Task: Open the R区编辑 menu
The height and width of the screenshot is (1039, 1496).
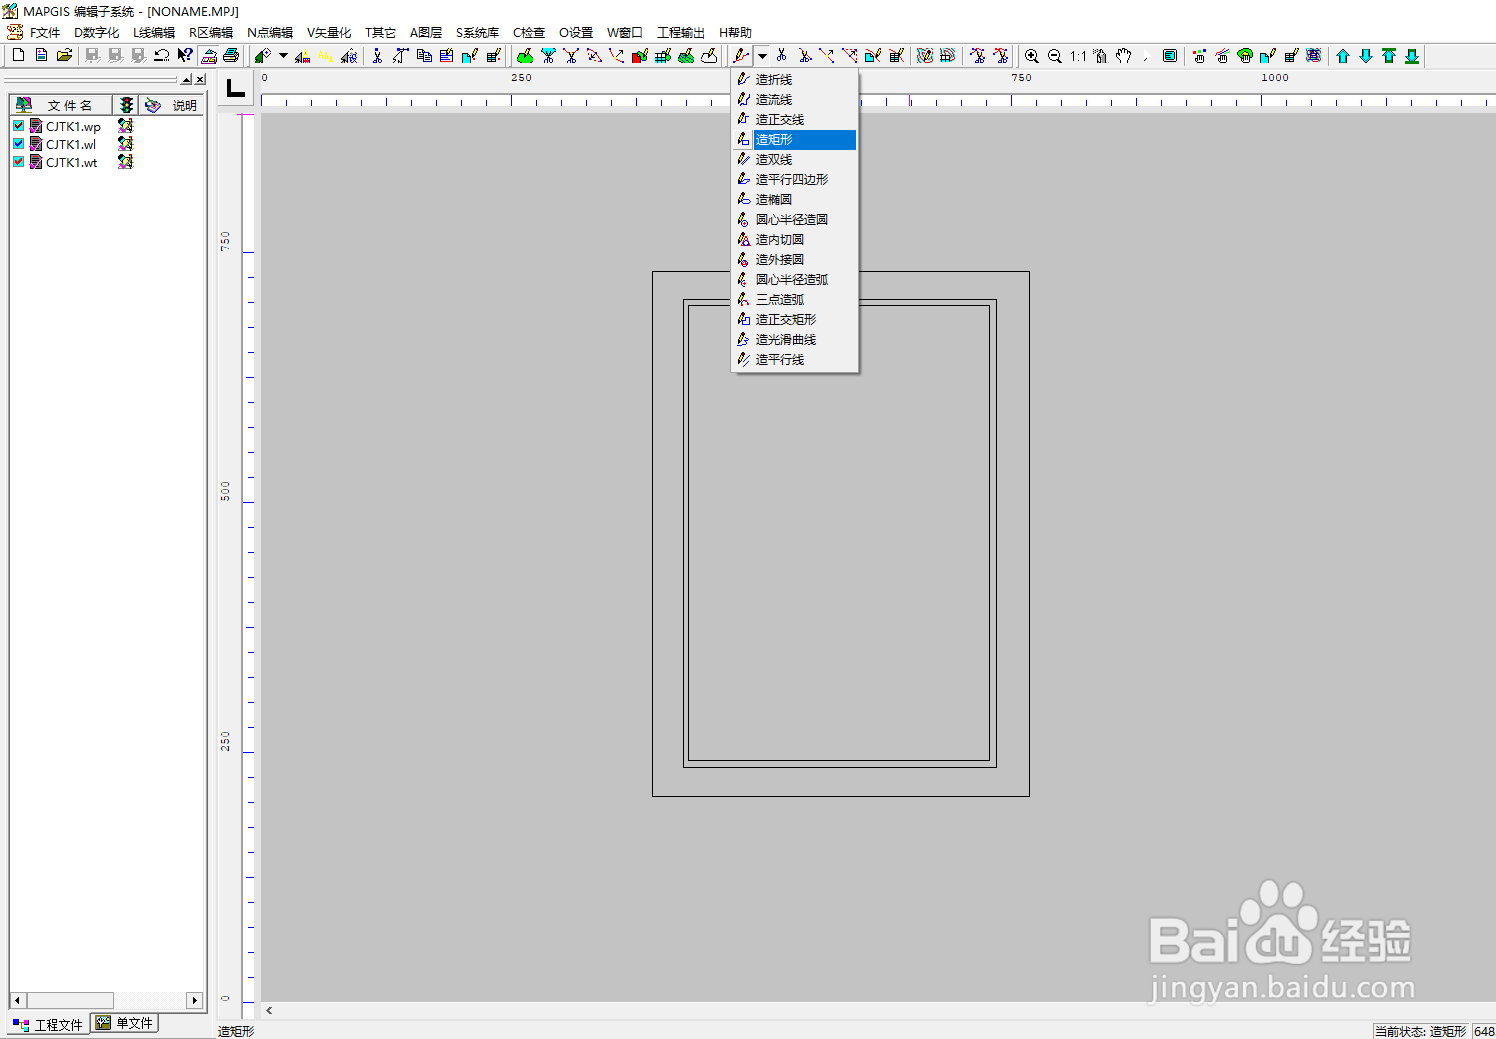Action: (x=211, y=33)
